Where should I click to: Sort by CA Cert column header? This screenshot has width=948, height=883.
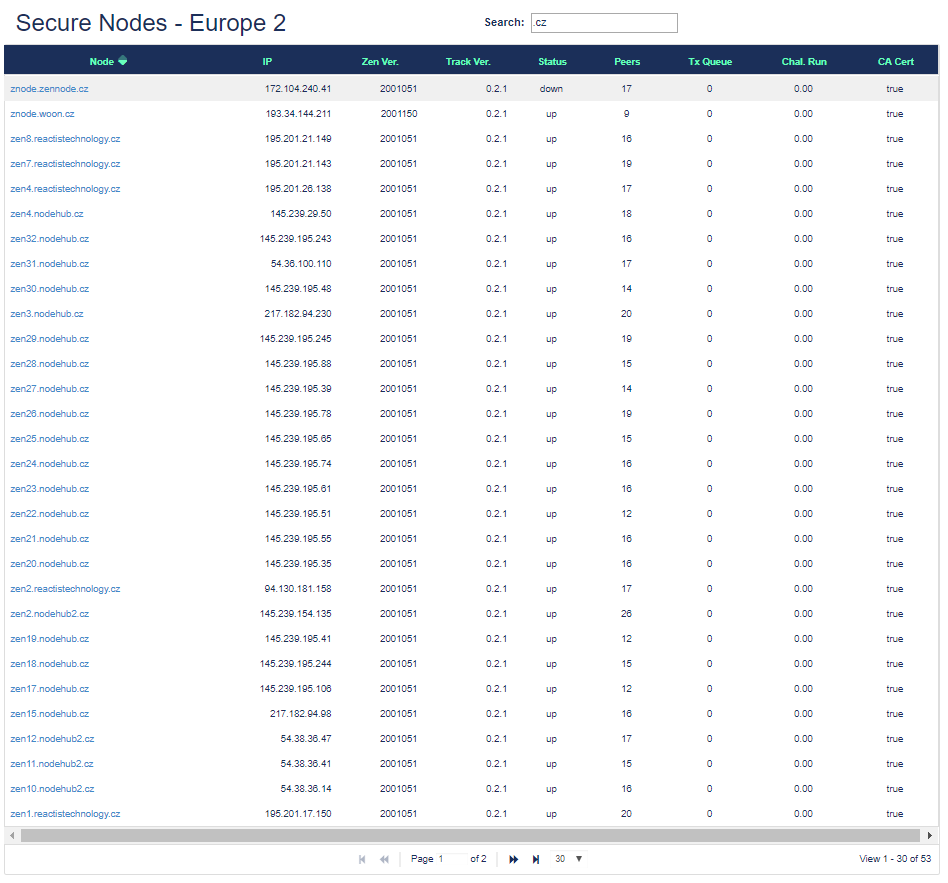[x=895, y=62]
